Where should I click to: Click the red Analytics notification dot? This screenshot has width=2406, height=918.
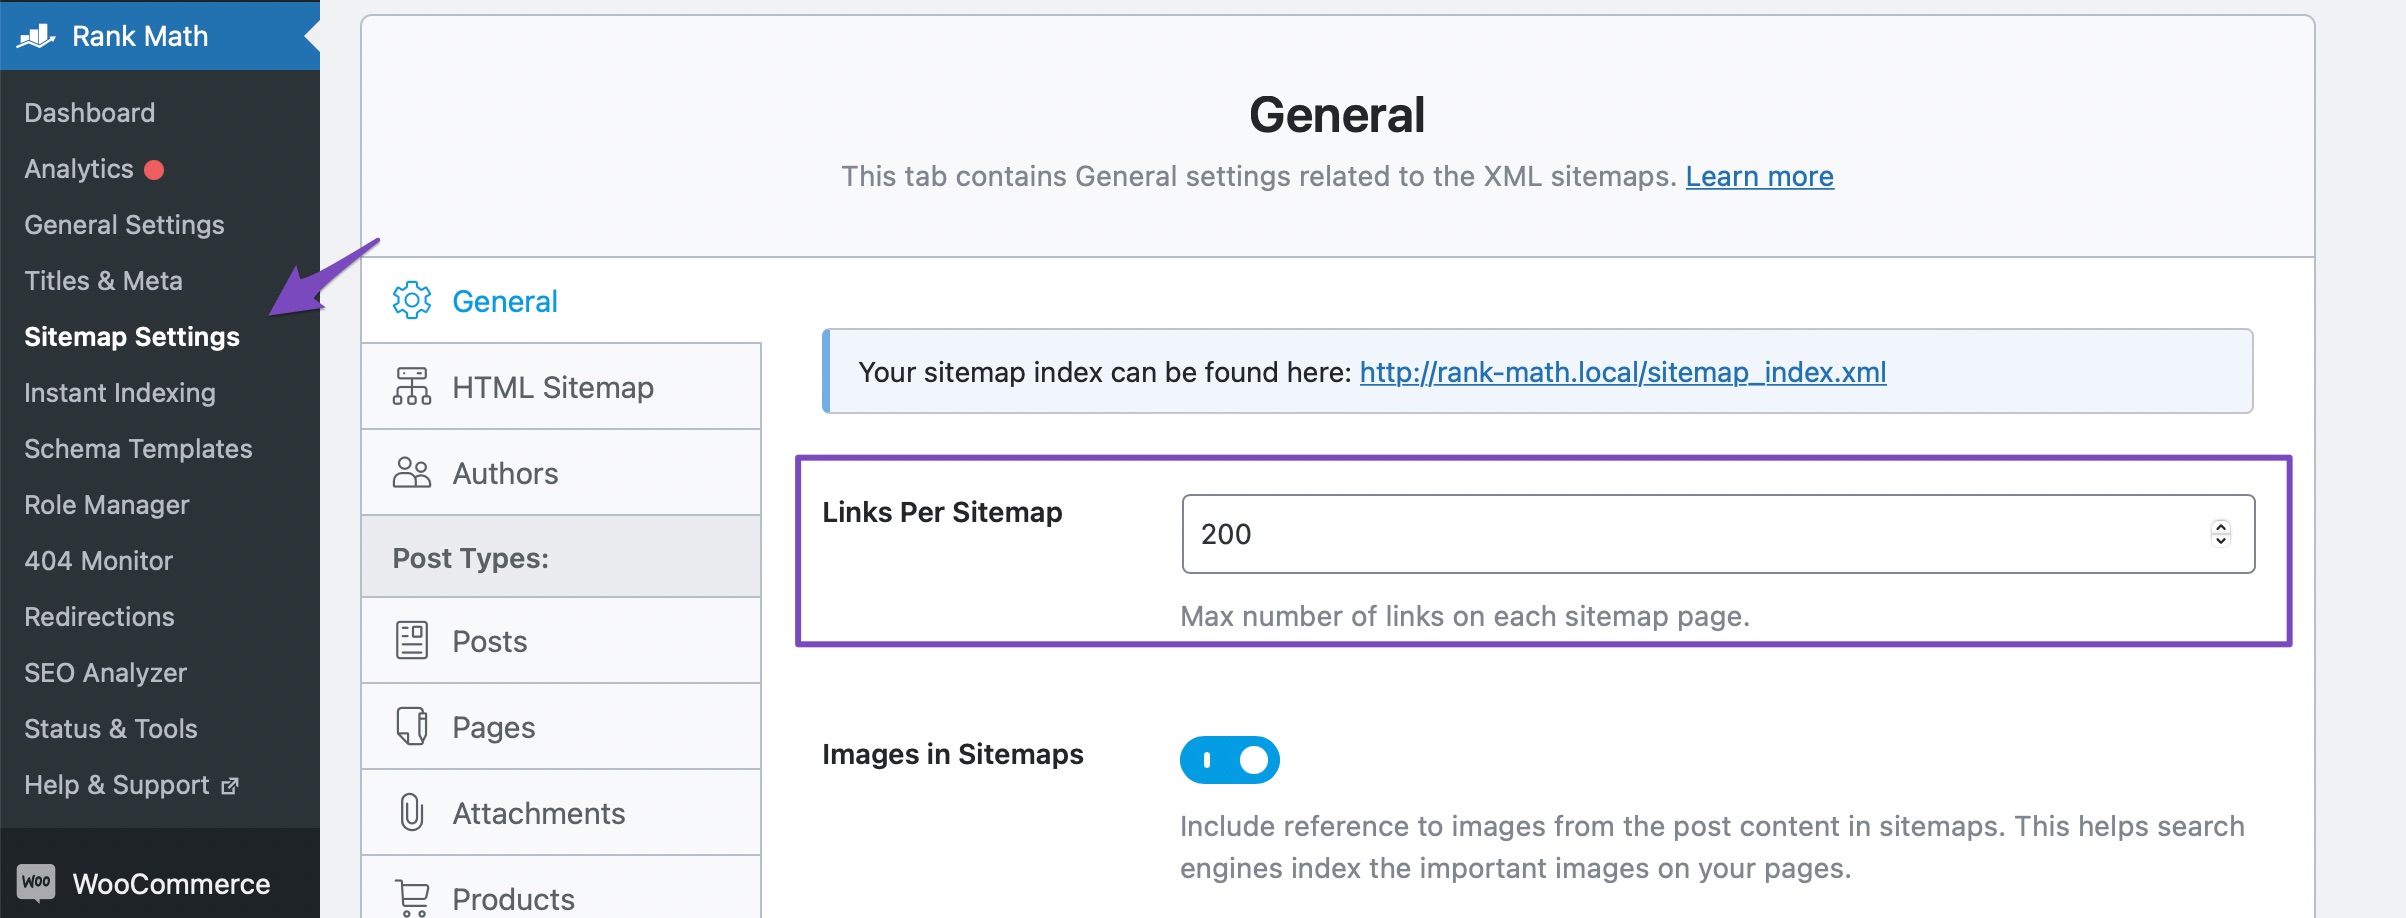pyautogui.click(x=154, y=170)
